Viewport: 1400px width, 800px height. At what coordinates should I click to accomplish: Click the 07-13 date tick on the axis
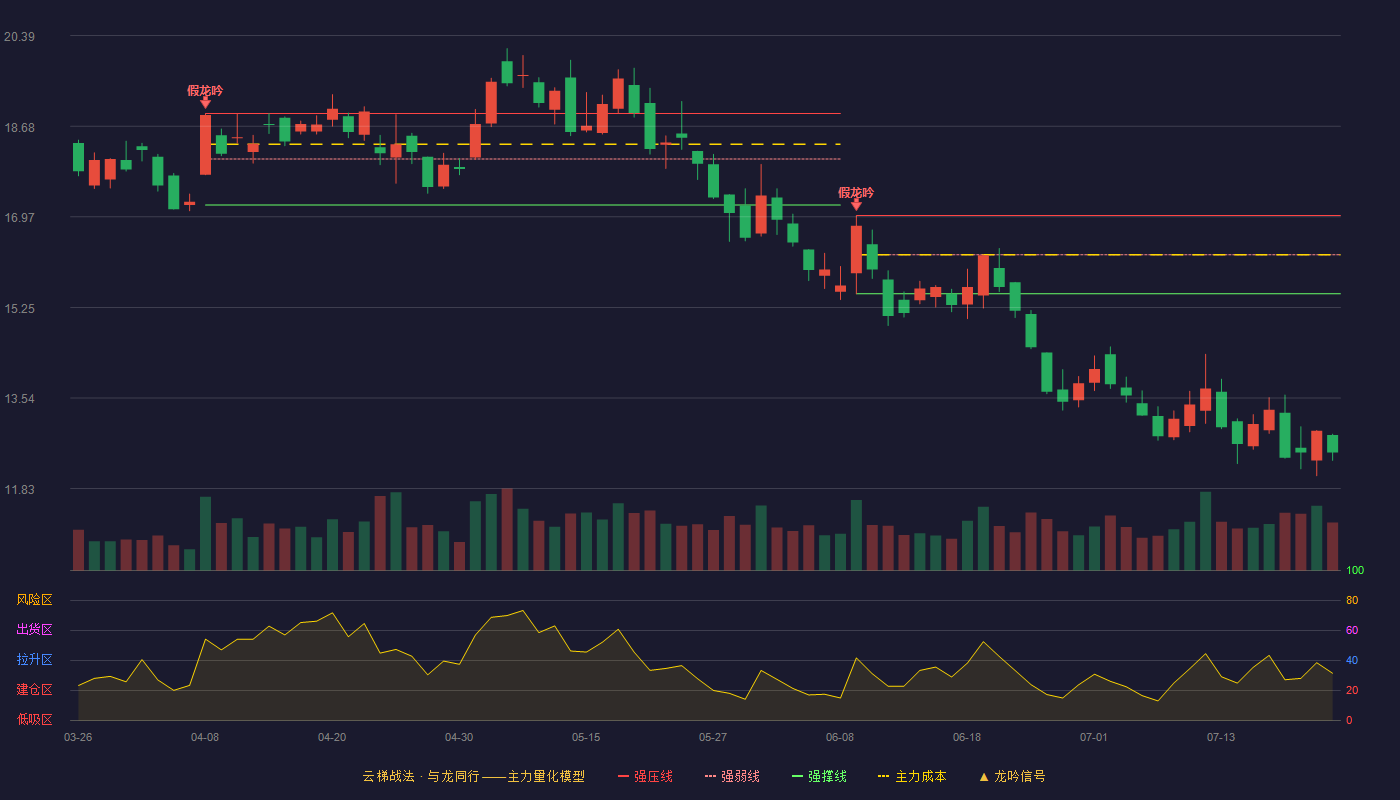[1221, 737]
